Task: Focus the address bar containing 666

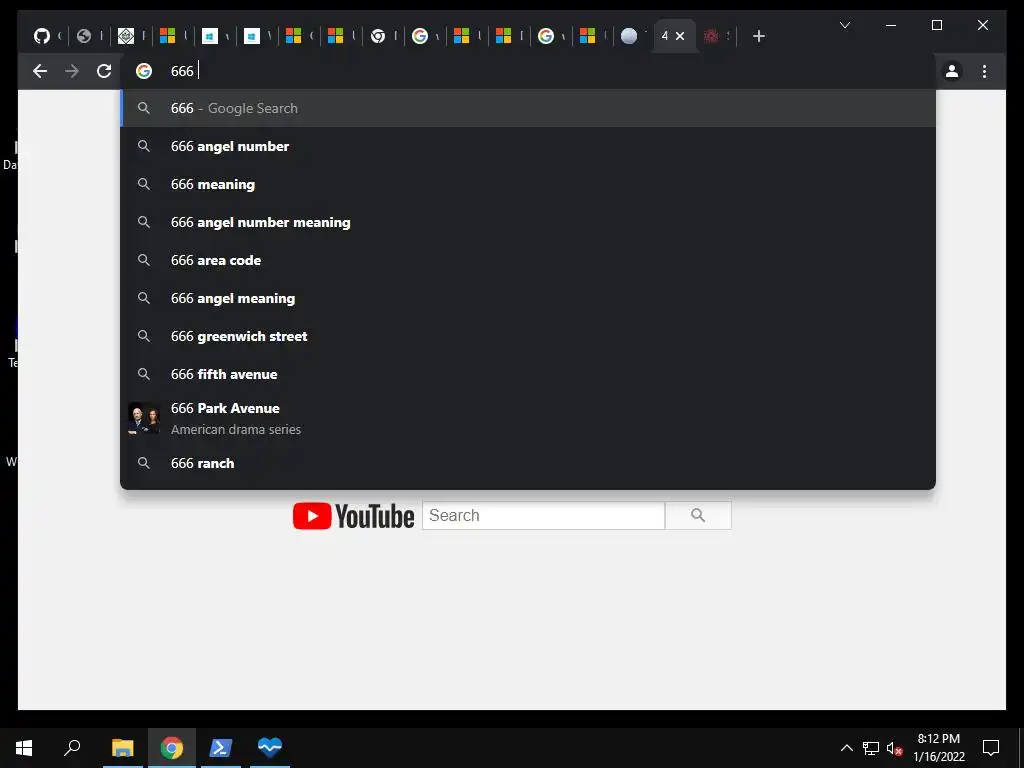Action: pyautogui.click(x=528, y=71)
